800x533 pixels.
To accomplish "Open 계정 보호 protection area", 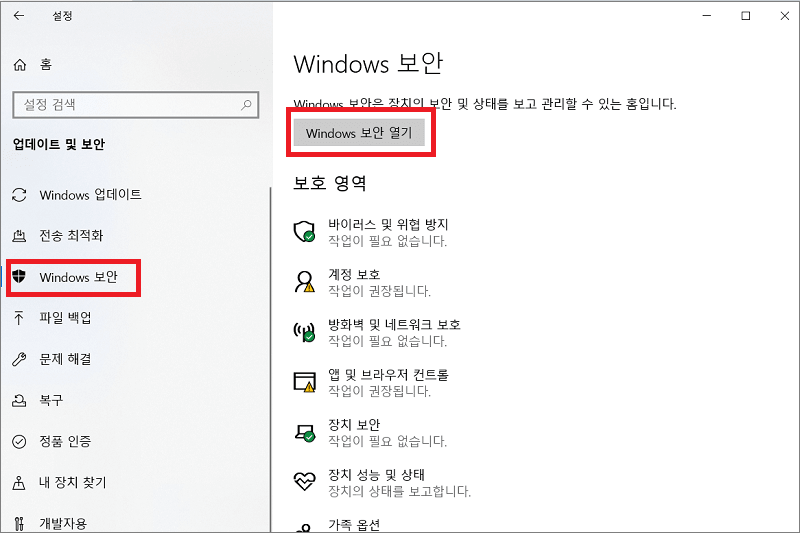I will pyautogui.click(x=355, y=275).
